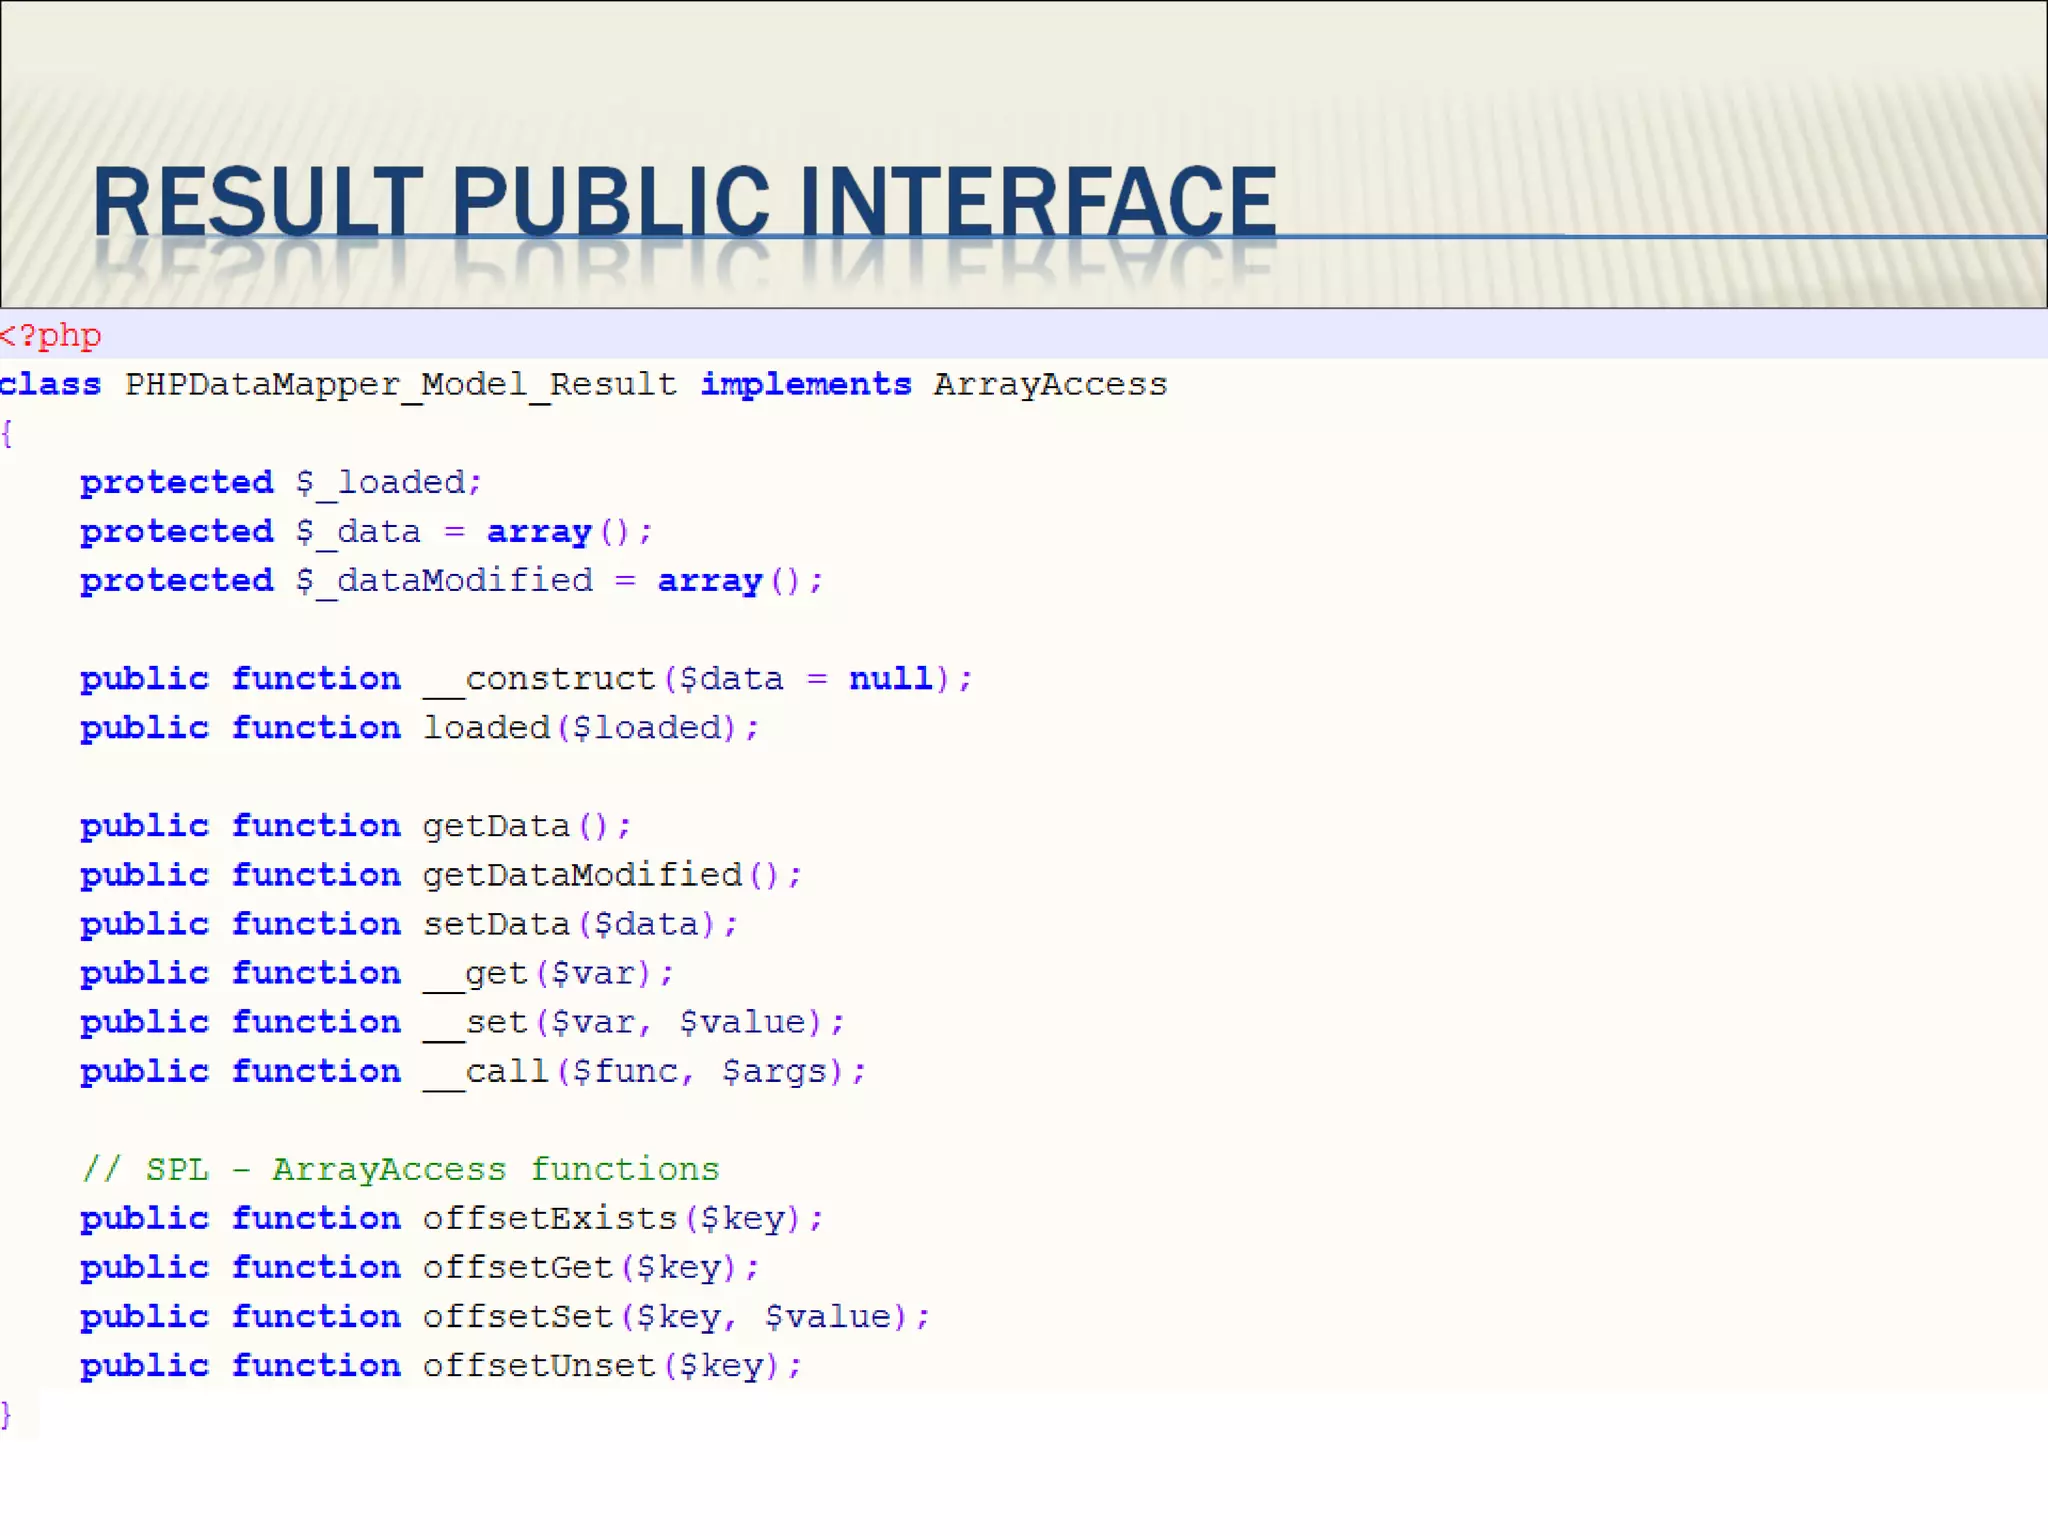Click the __construct($data = null) method
The width and height of the screenshot is (2048, 1536).
[x=527, y=679]
